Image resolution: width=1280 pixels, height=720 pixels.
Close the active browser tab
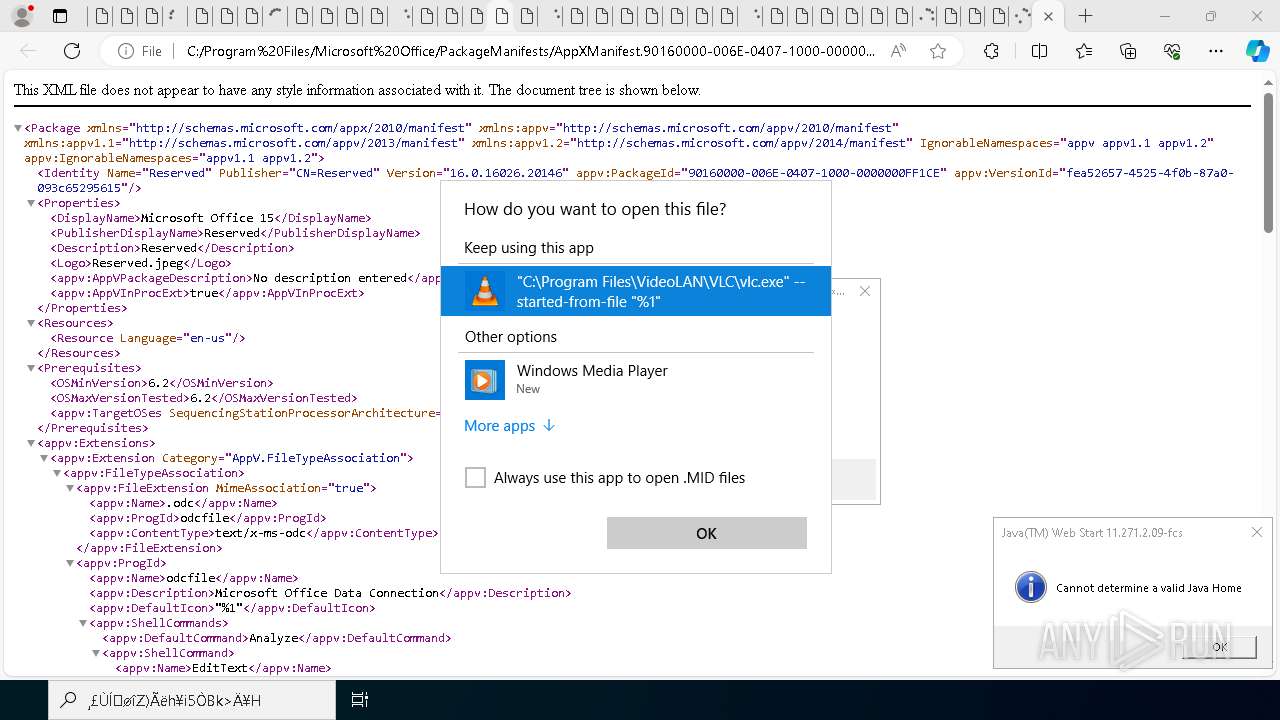[x=1048, y=16]
